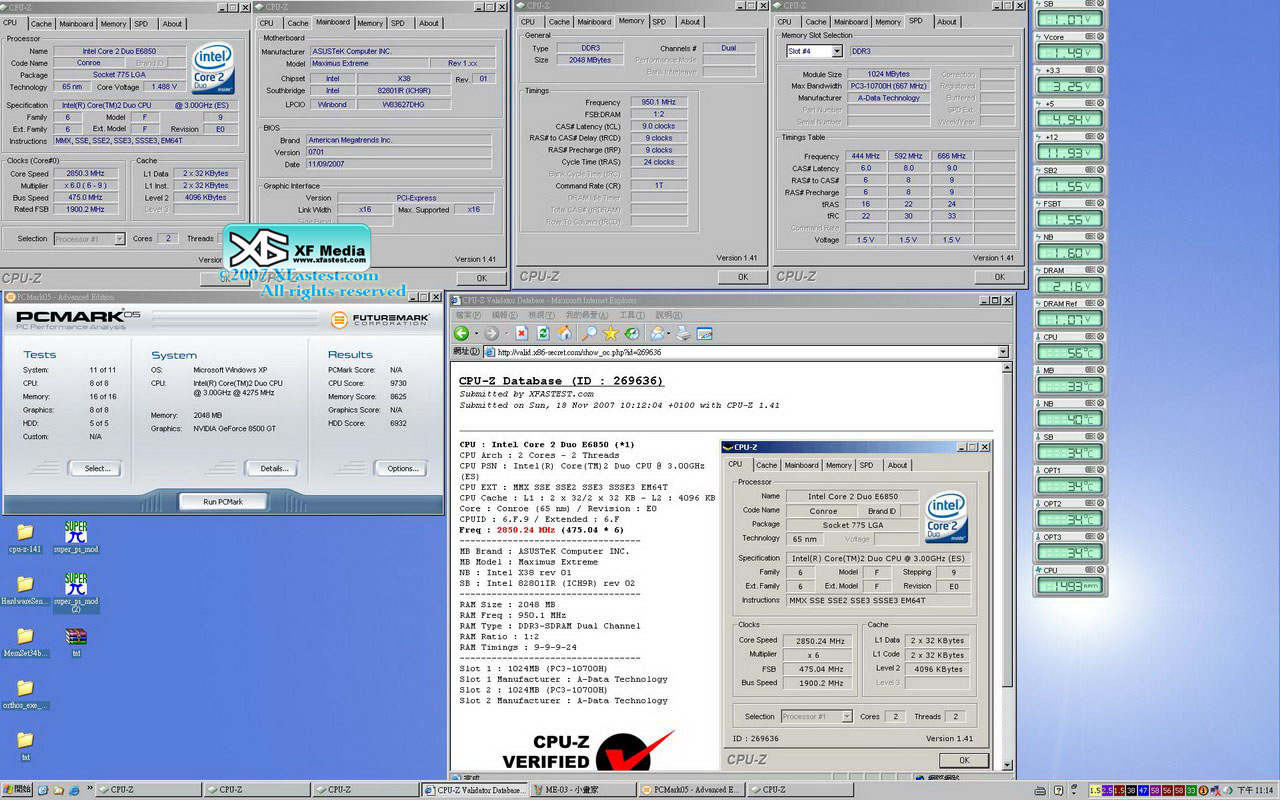
Task: Click the FSBT voltage monitor settings icon
Action: (1089, 203)
